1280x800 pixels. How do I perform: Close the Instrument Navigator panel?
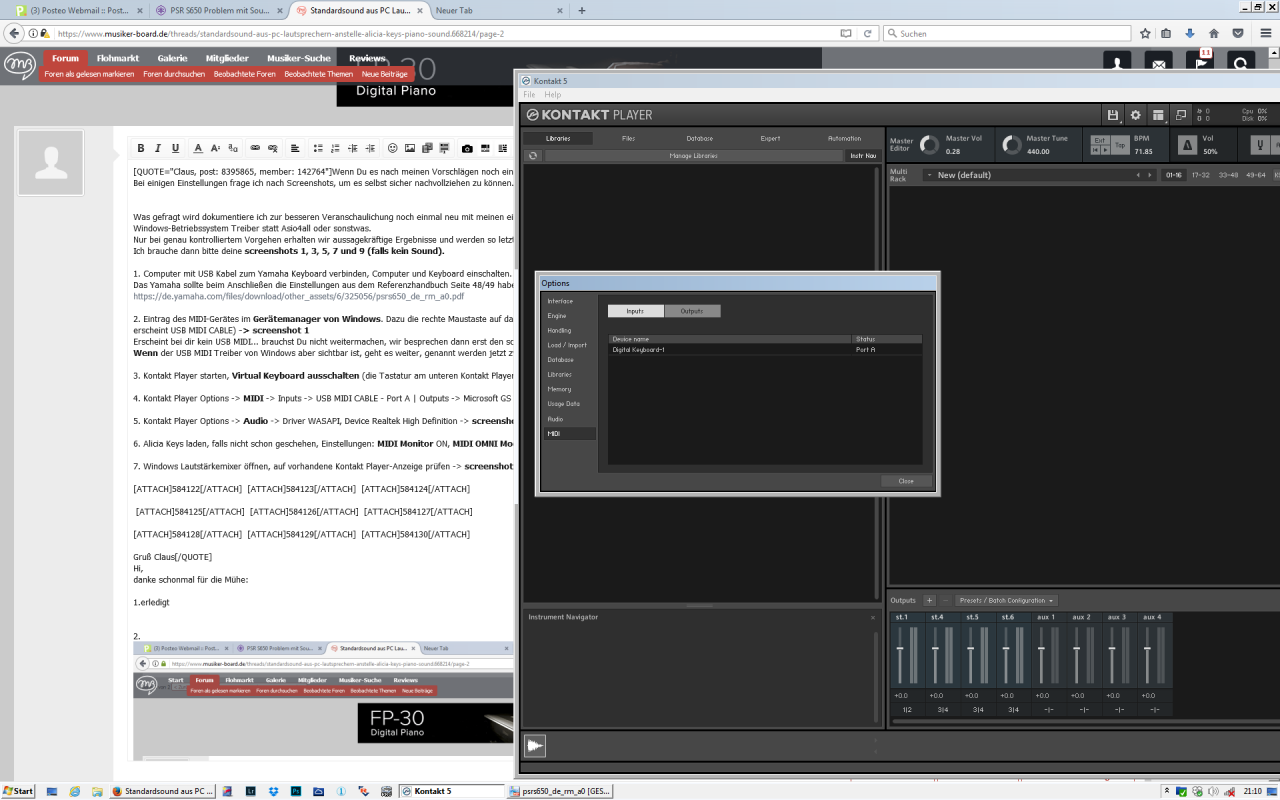[872, 618]
